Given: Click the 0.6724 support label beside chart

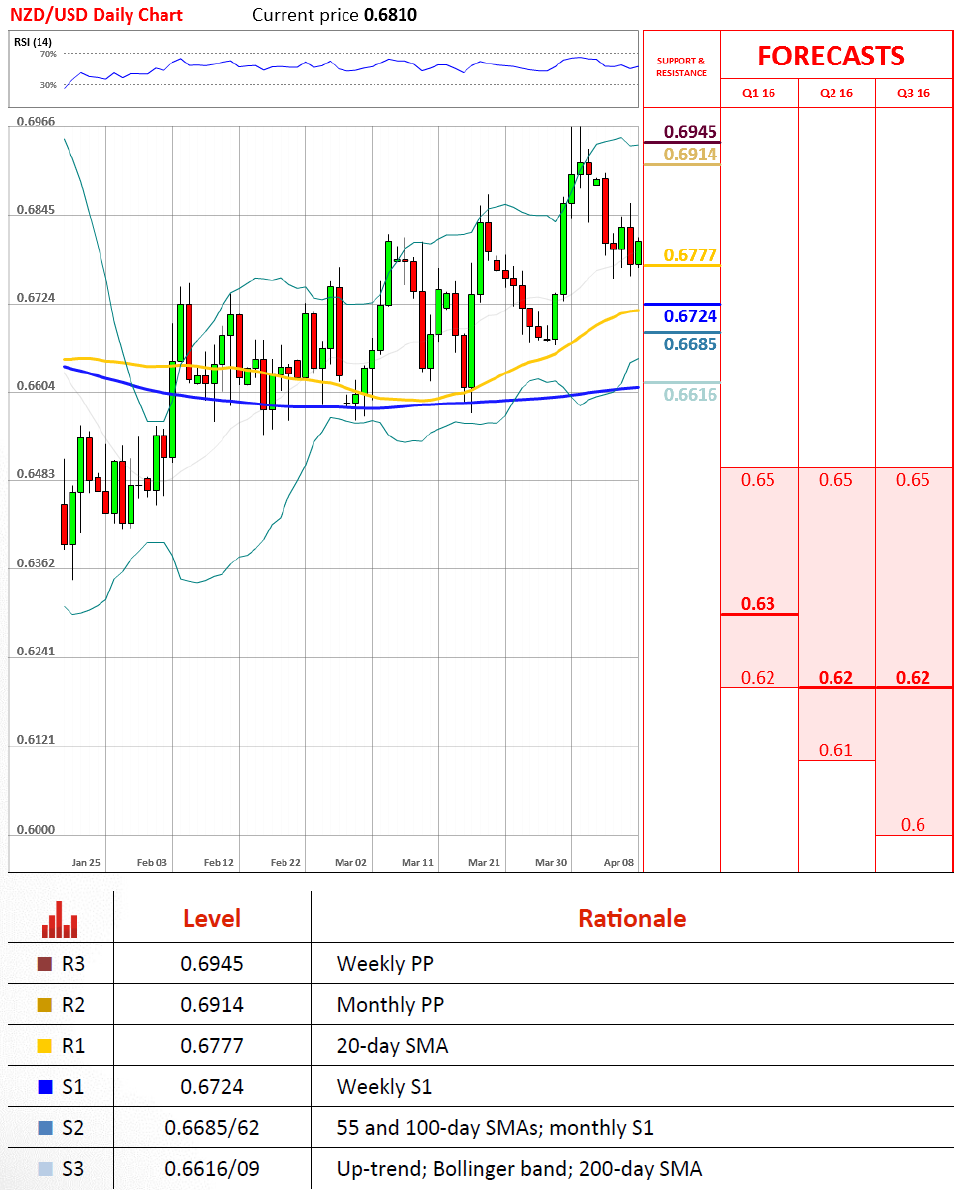Looking at the screenshot, I should coord(690,316).
